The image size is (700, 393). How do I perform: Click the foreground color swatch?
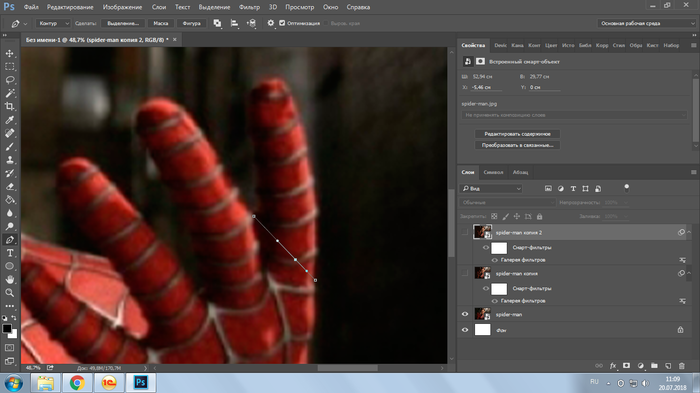pyautogui.click(x=7, y=329)
